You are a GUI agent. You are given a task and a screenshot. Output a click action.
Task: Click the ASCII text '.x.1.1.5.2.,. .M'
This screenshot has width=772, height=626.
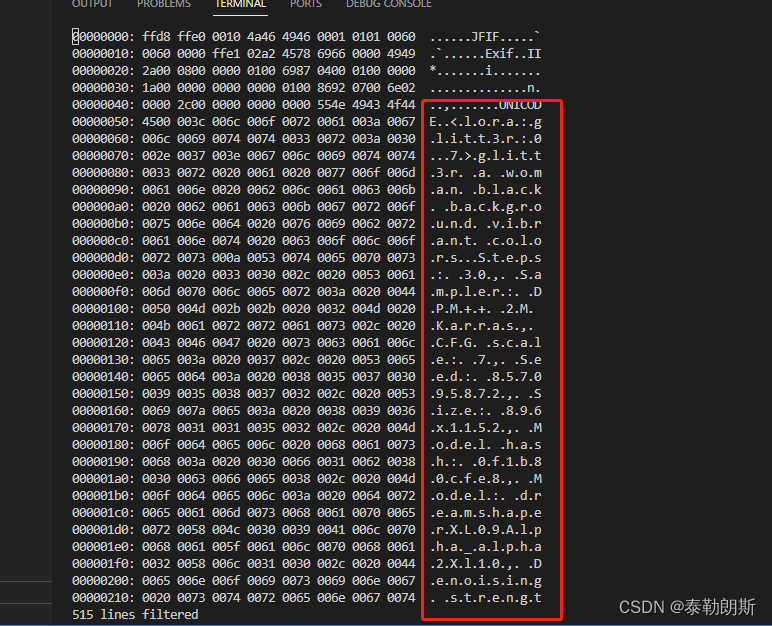(x=485, y=427)
